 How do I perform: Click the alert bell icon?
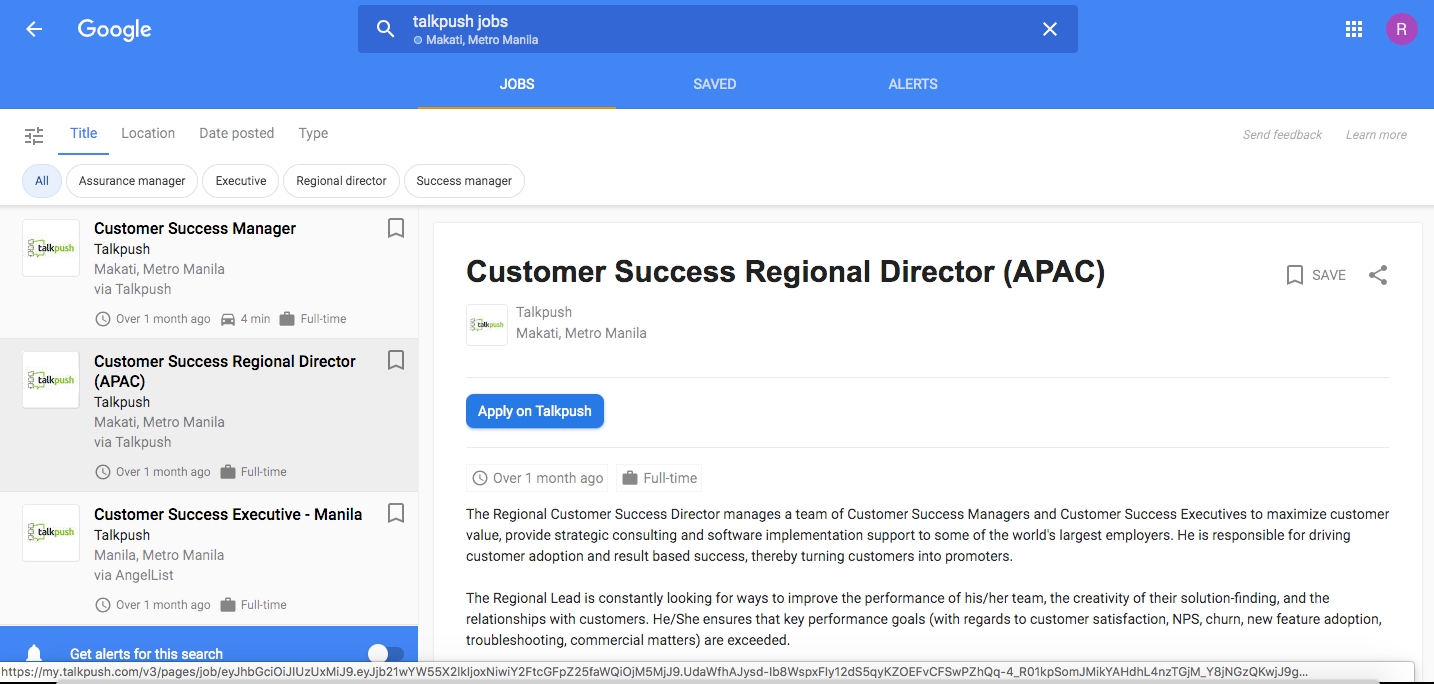coord(34,654)
